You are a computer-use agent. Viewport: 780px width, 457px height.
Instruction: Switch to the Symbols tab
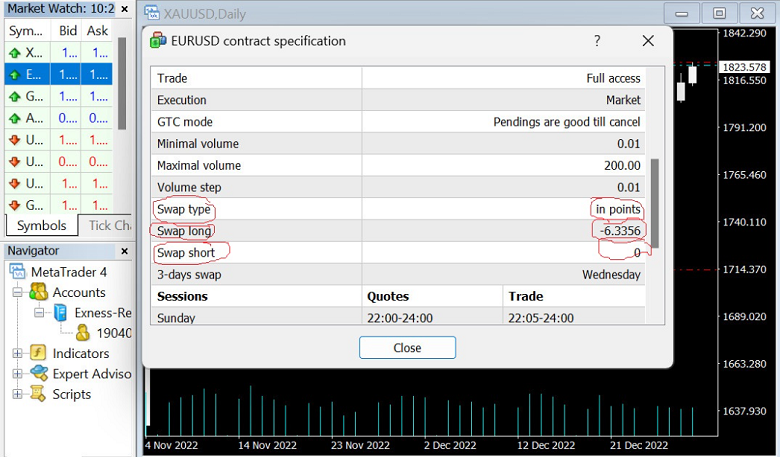[41, 226]
